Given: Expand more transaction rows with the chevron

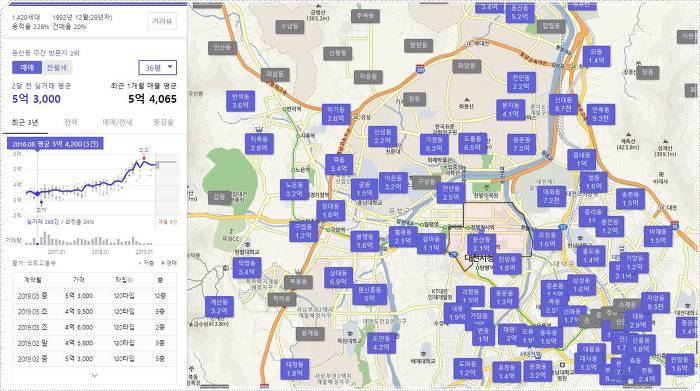Looking at the screenshot, I should [x=94, y=375].
